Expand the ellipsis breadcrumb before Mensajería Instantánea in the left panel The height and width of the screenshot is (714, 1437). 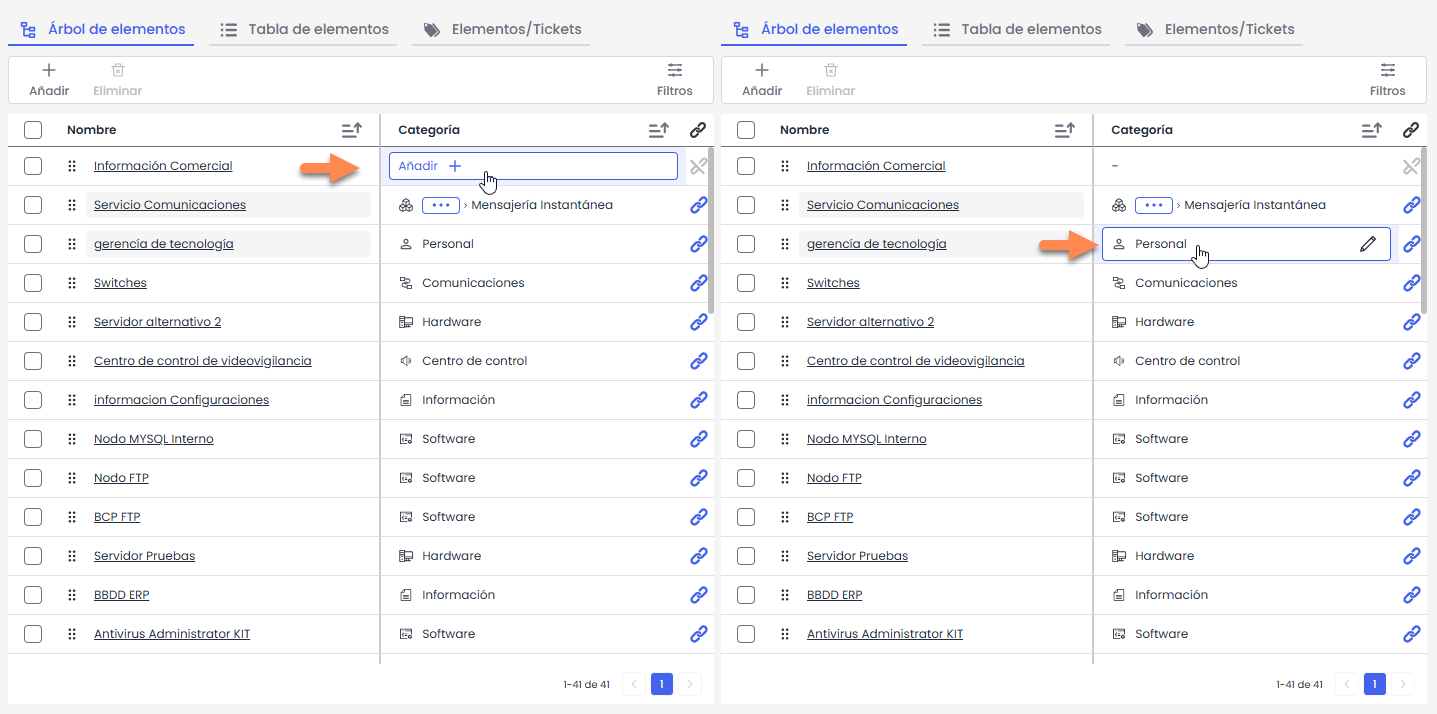[x=440, y=205]
